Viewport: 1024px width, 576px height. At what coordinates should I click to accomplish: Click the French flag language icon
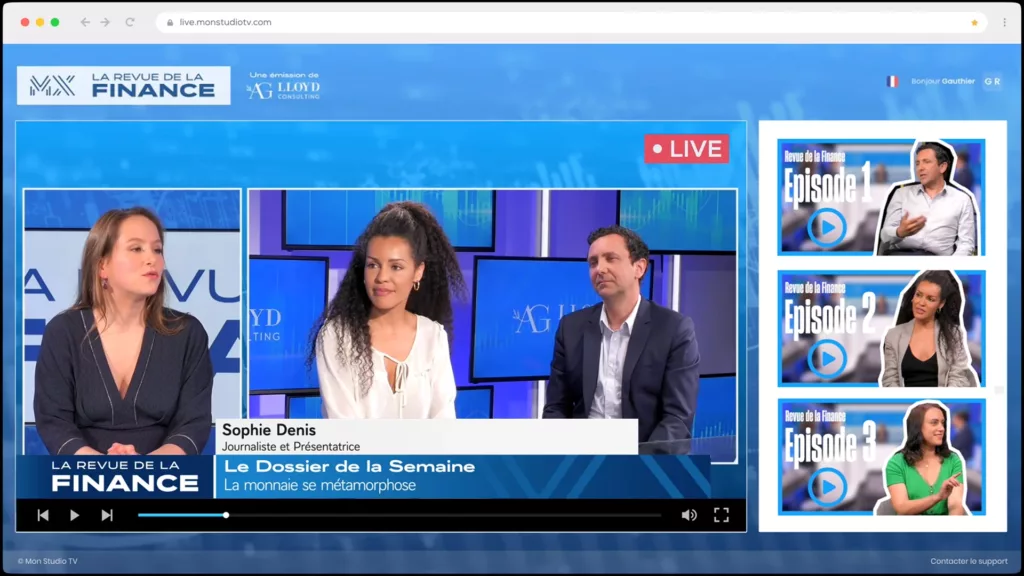click(x=892, y=81)
